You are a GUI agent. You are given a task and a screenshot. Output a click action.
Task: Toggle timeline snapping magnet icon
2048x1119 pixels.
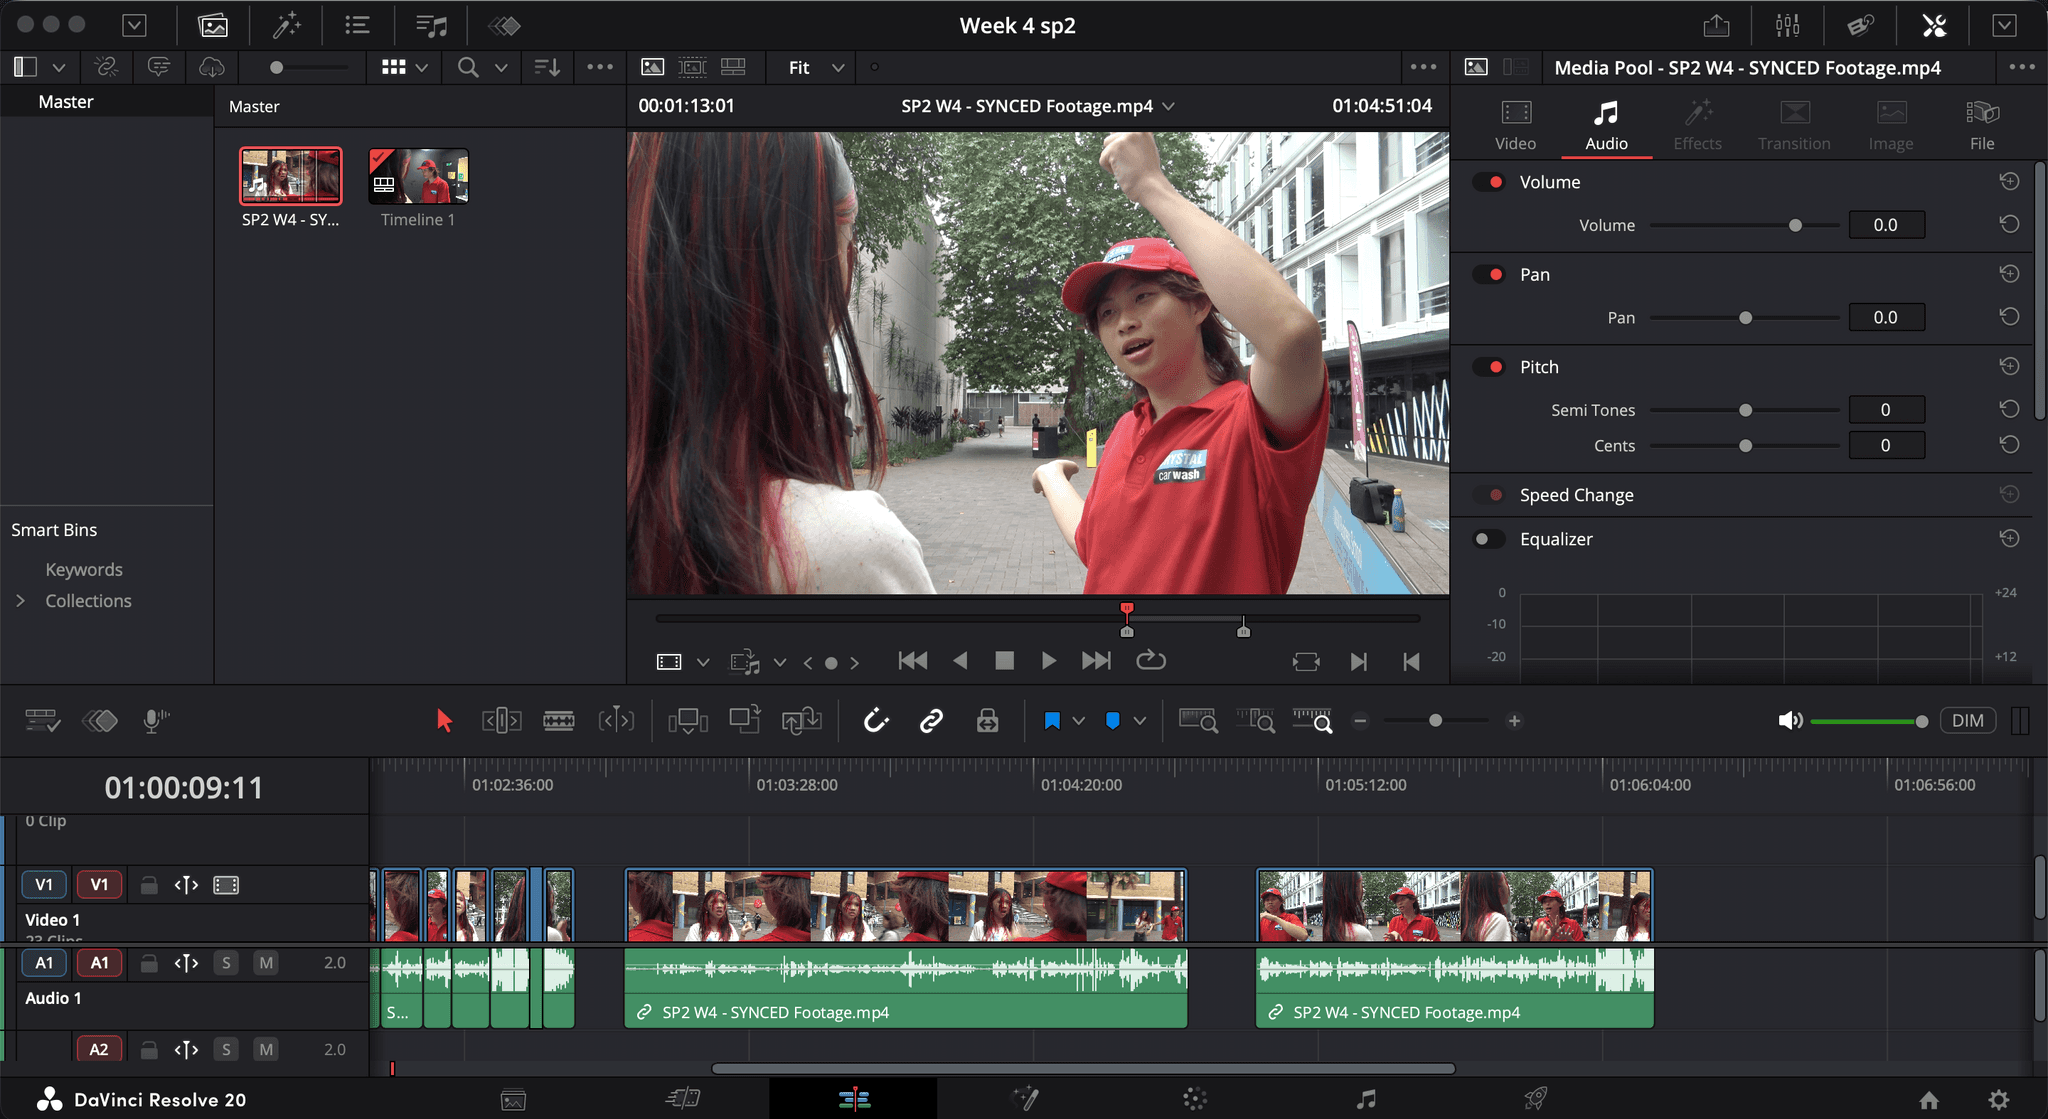click(876, 720)
